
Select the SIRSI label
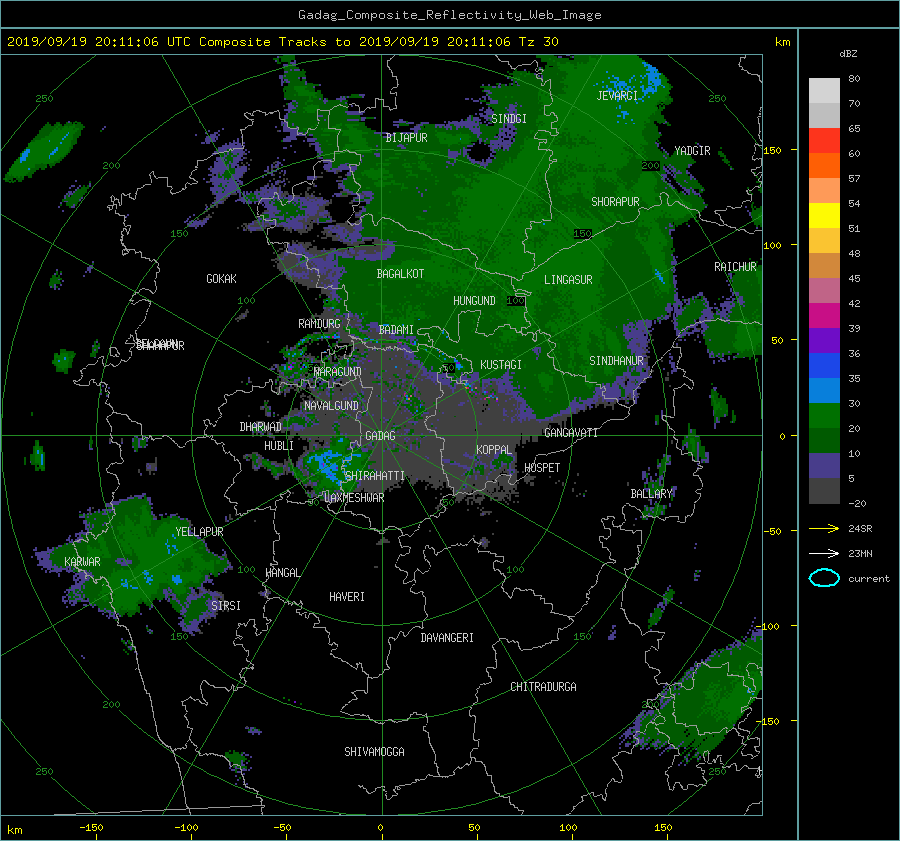tap(226, 606)
